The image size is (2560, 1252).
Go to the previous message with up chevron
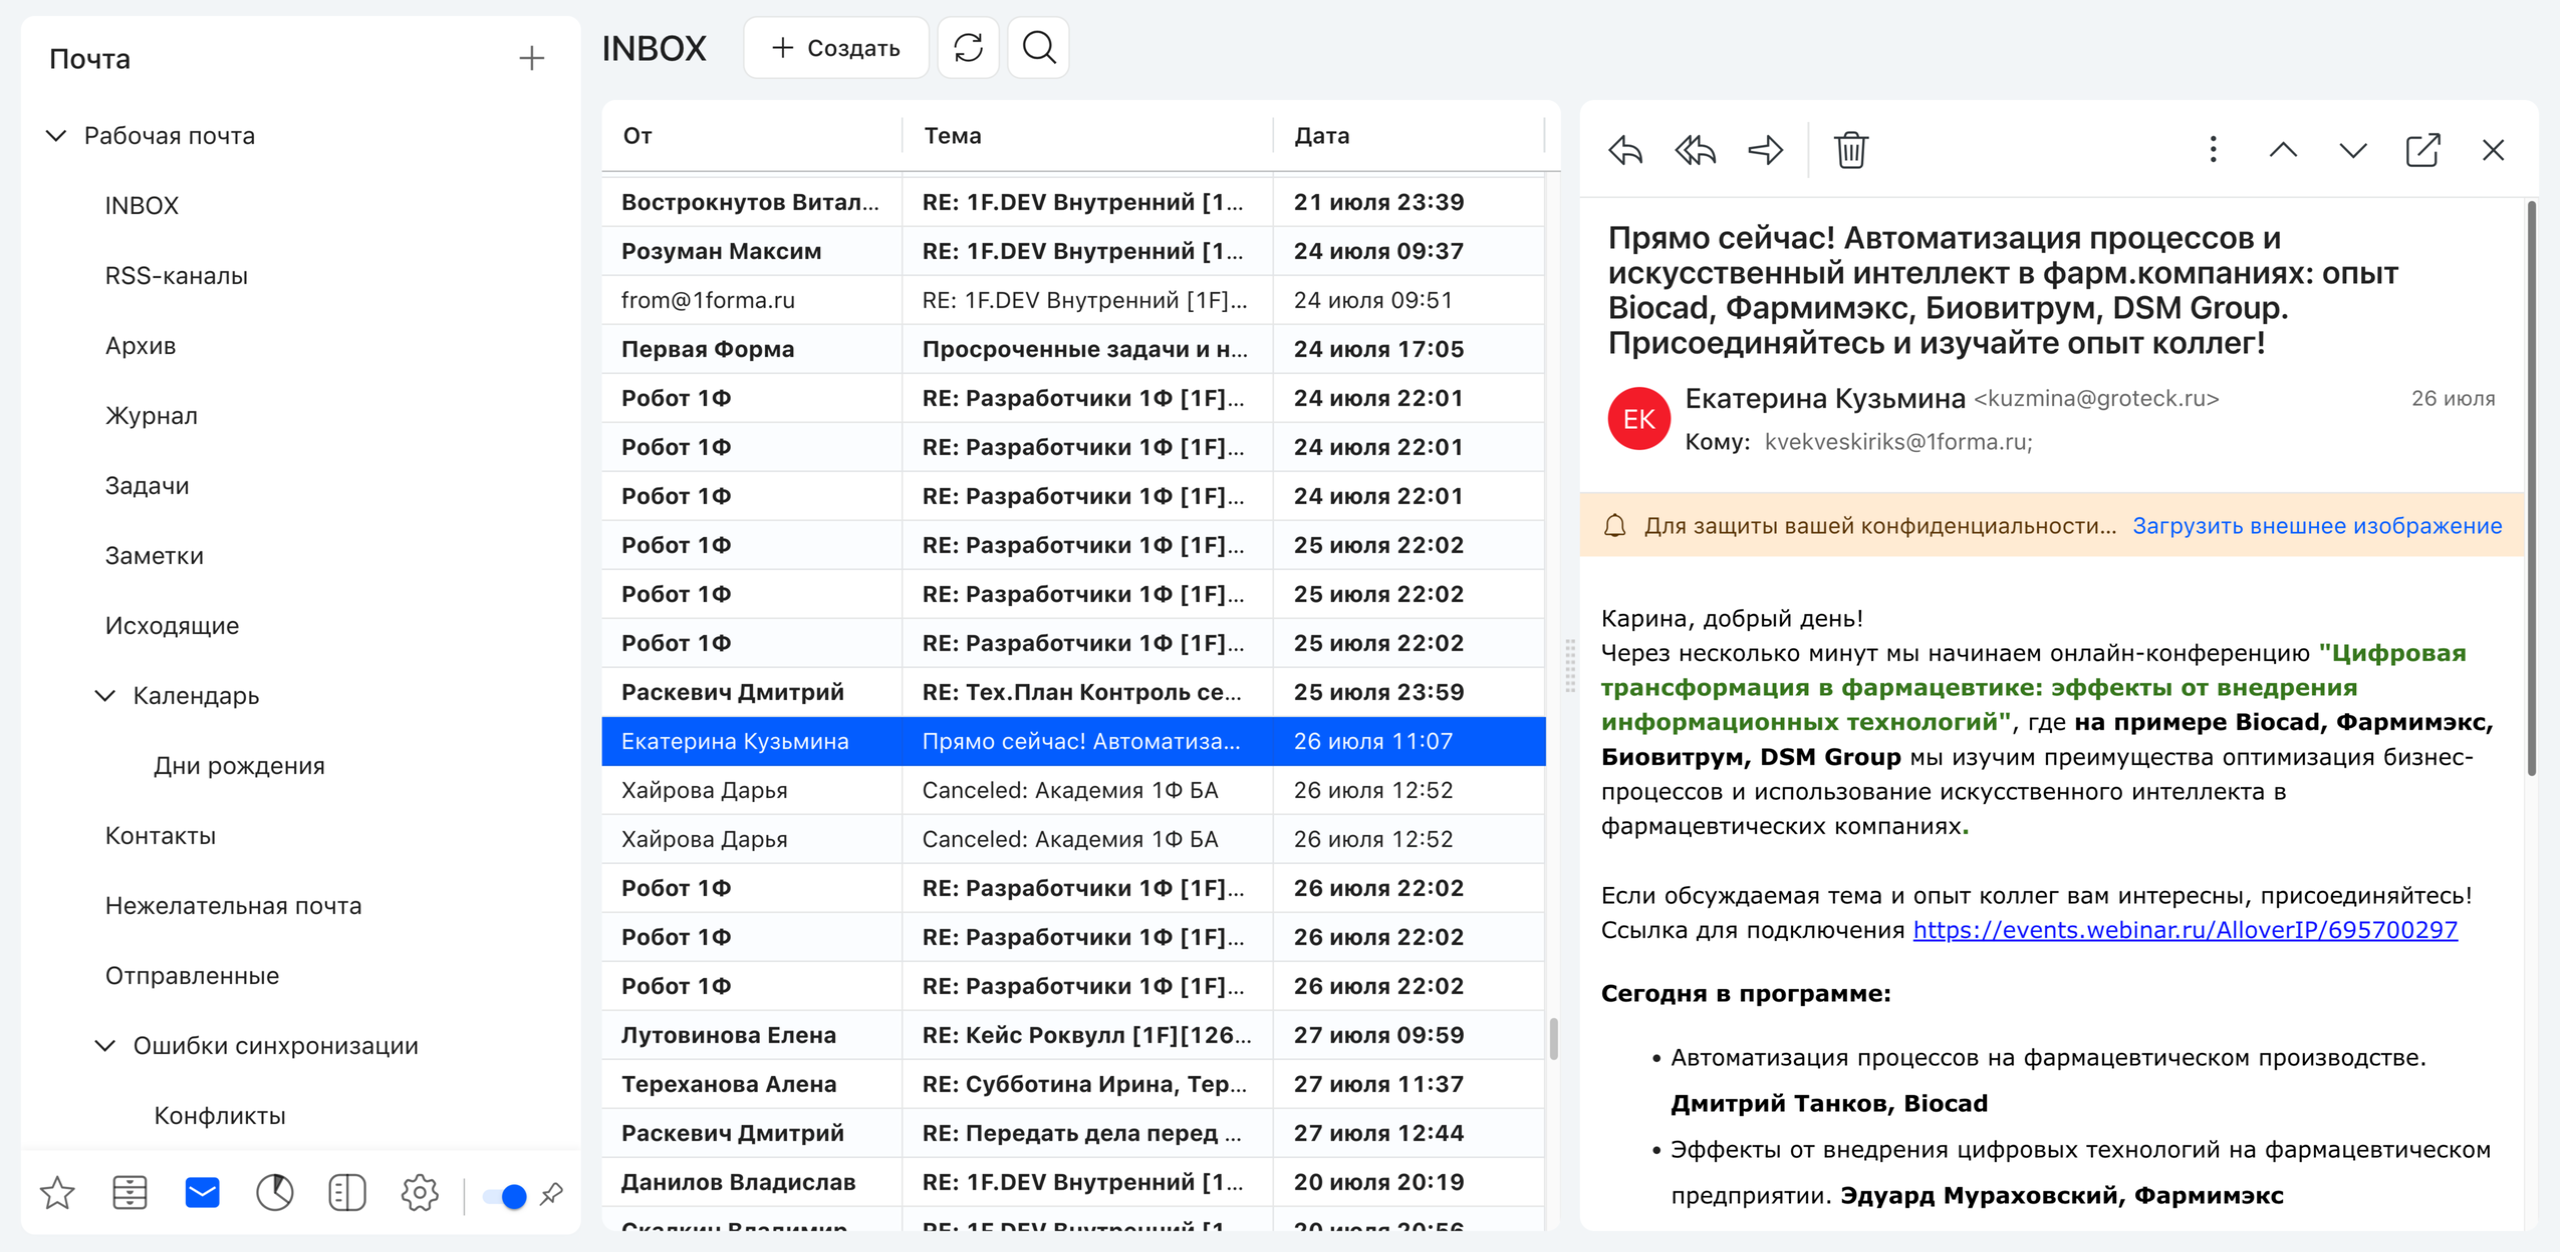[x=2283, y=151]
